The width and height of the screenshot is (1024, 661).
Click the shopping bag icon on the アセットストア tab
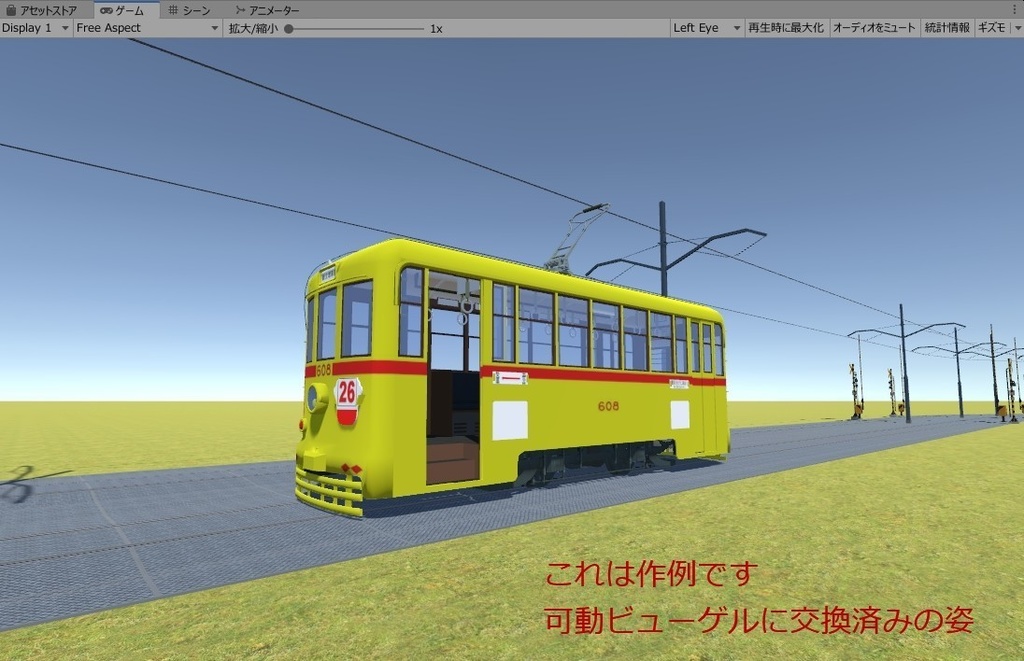(11, 9)
